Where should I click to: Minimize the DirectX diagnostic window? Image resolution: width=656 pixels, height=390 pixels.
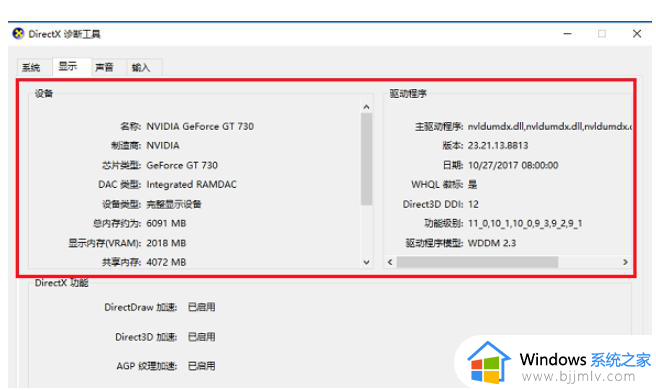(567, 33)
